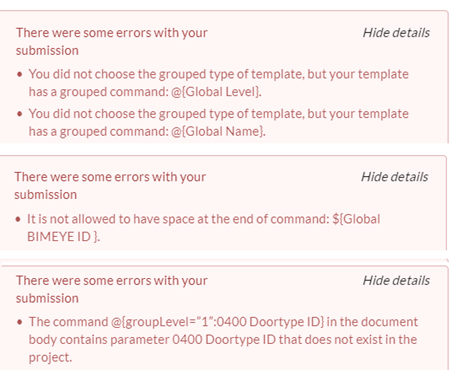Click the errors heading above the Doortype ID message

click(112, 289)
